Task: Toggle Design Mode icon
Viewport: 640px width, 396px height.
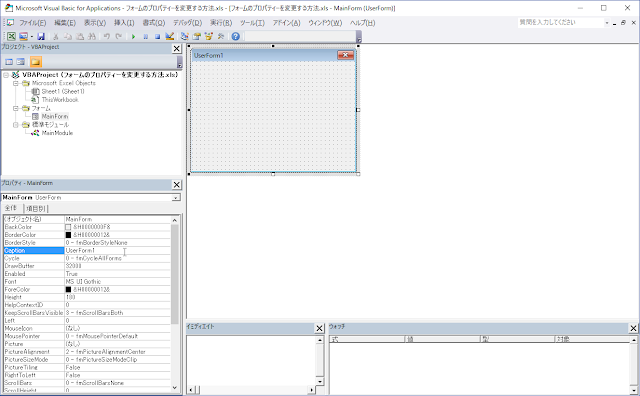Action: pyautogui.click(x=170, y=36)
